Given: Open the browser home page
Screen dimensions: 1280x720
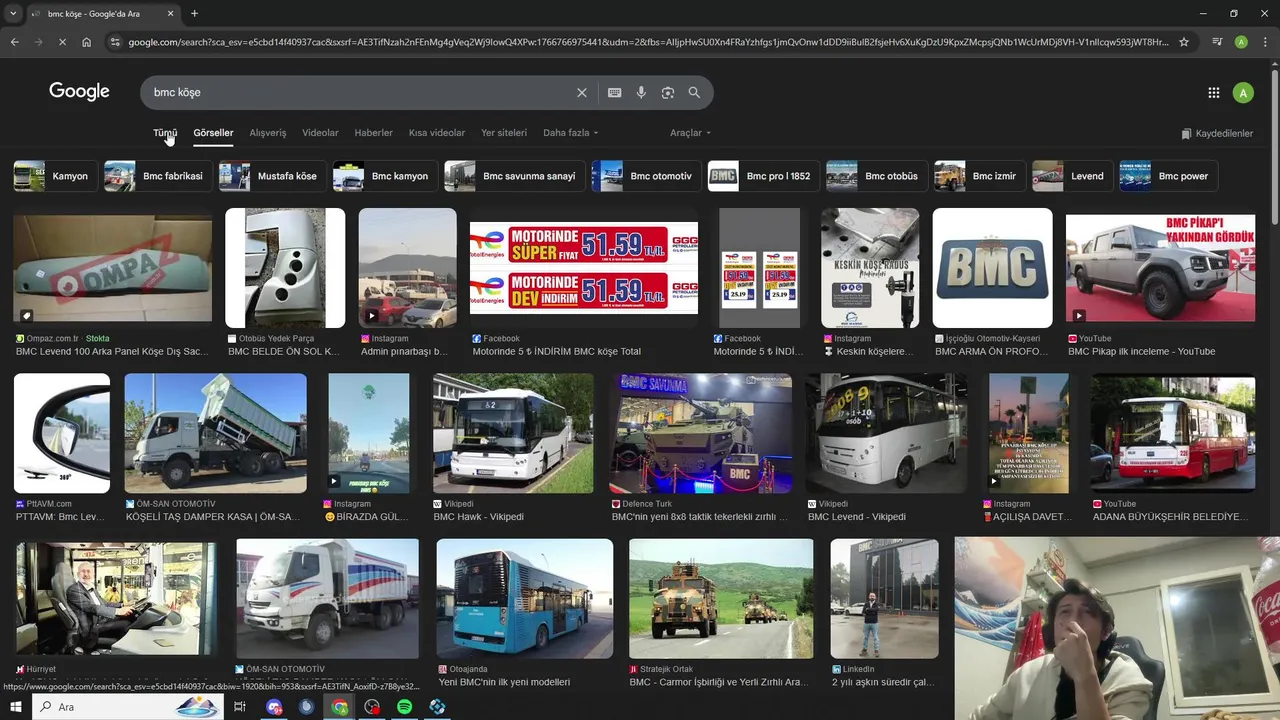Looking at the screenshot, I should click(x=87, y=42).
